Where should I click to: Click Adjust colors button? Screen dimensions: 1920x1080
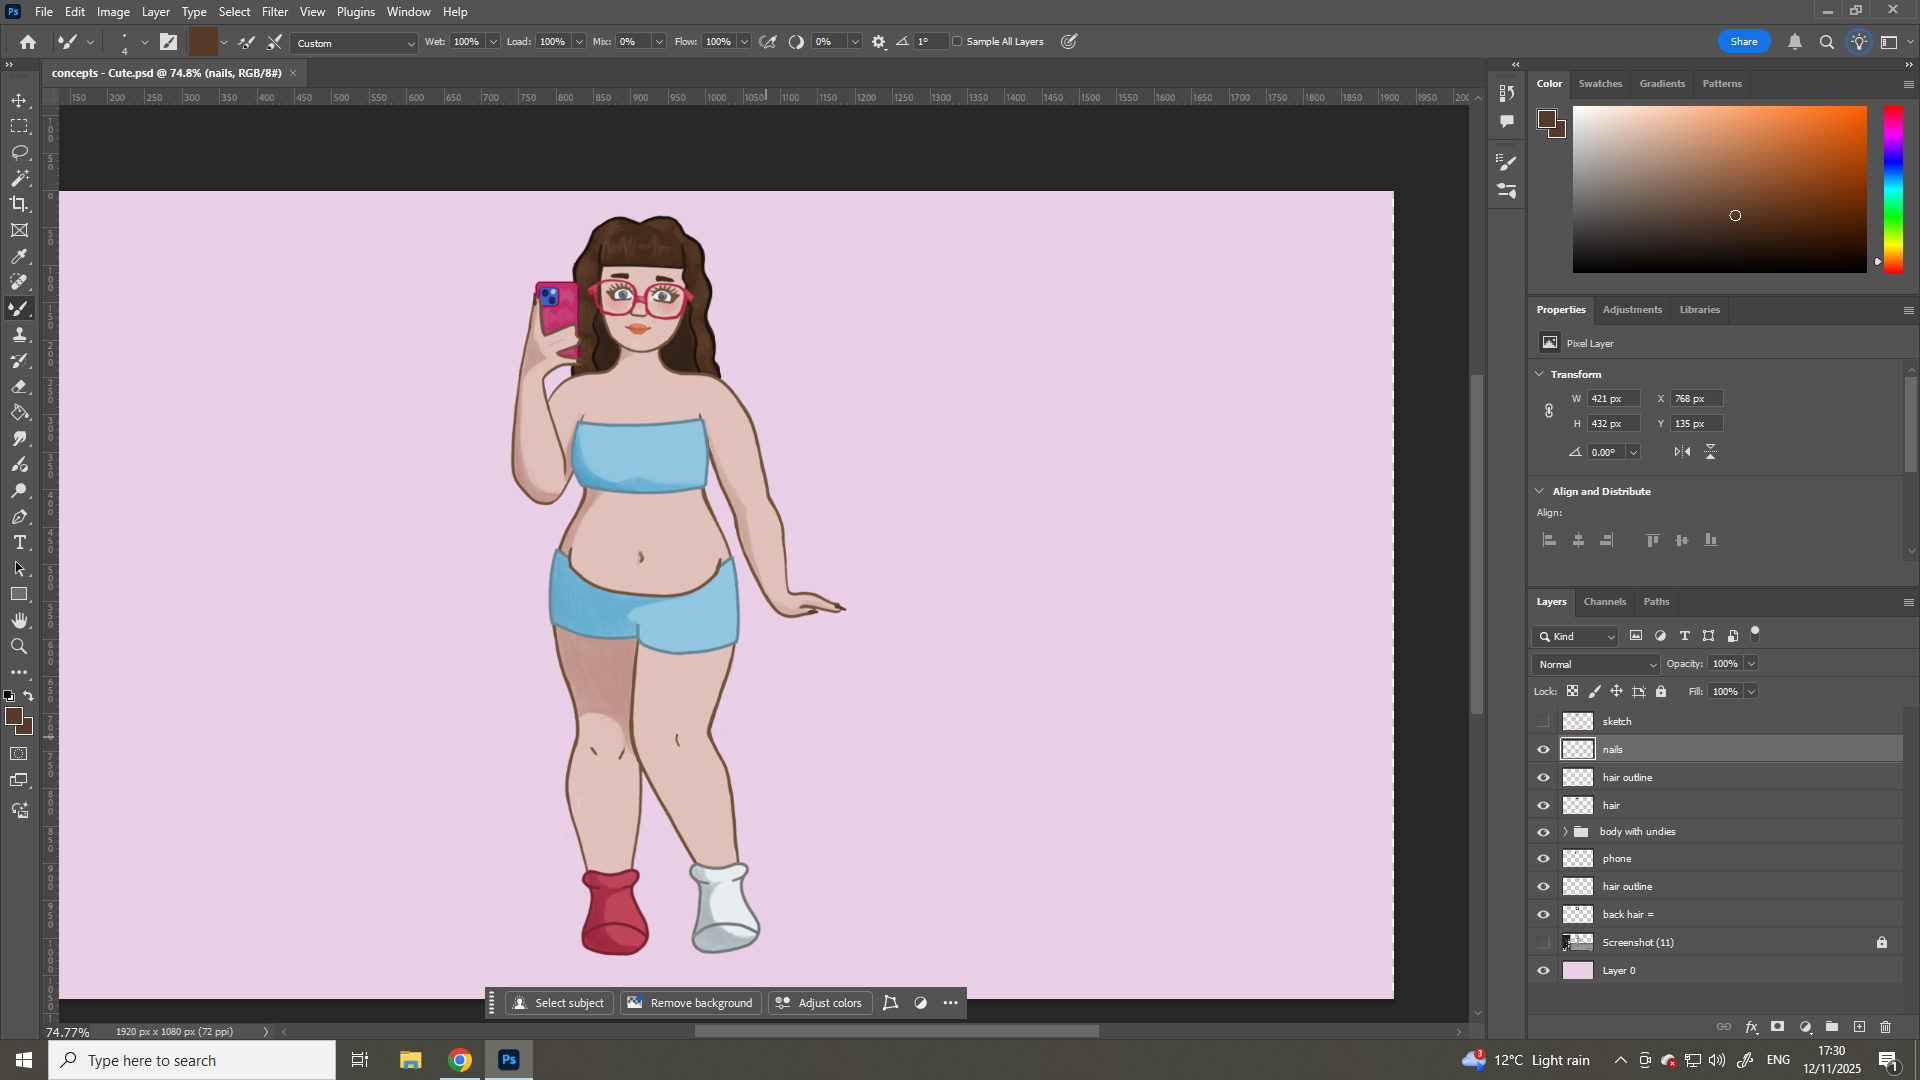click(819, 1003)
